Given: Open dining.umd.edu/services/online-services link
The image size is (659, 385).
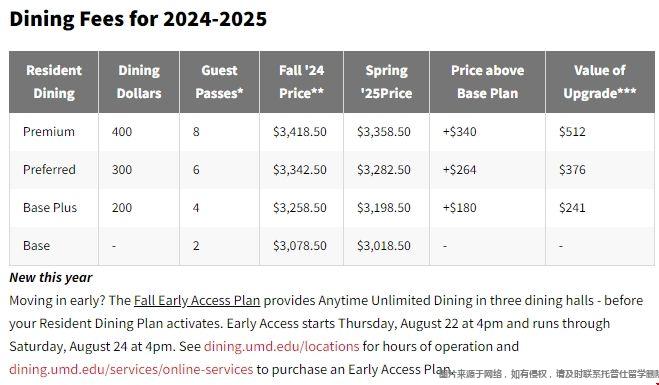Looking at the screenshot, I should 131,369.
